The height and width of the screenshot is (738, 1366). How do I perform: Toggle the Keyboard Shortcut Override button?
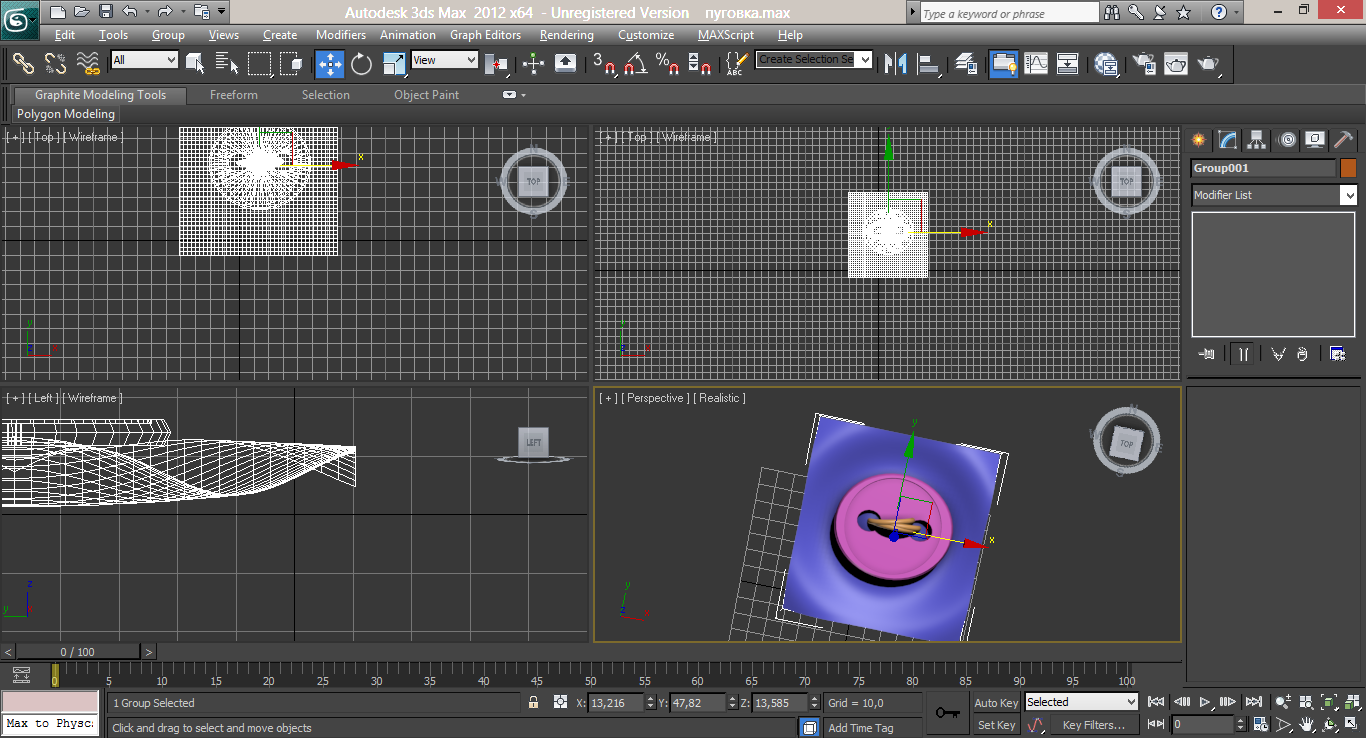point(565,64)
